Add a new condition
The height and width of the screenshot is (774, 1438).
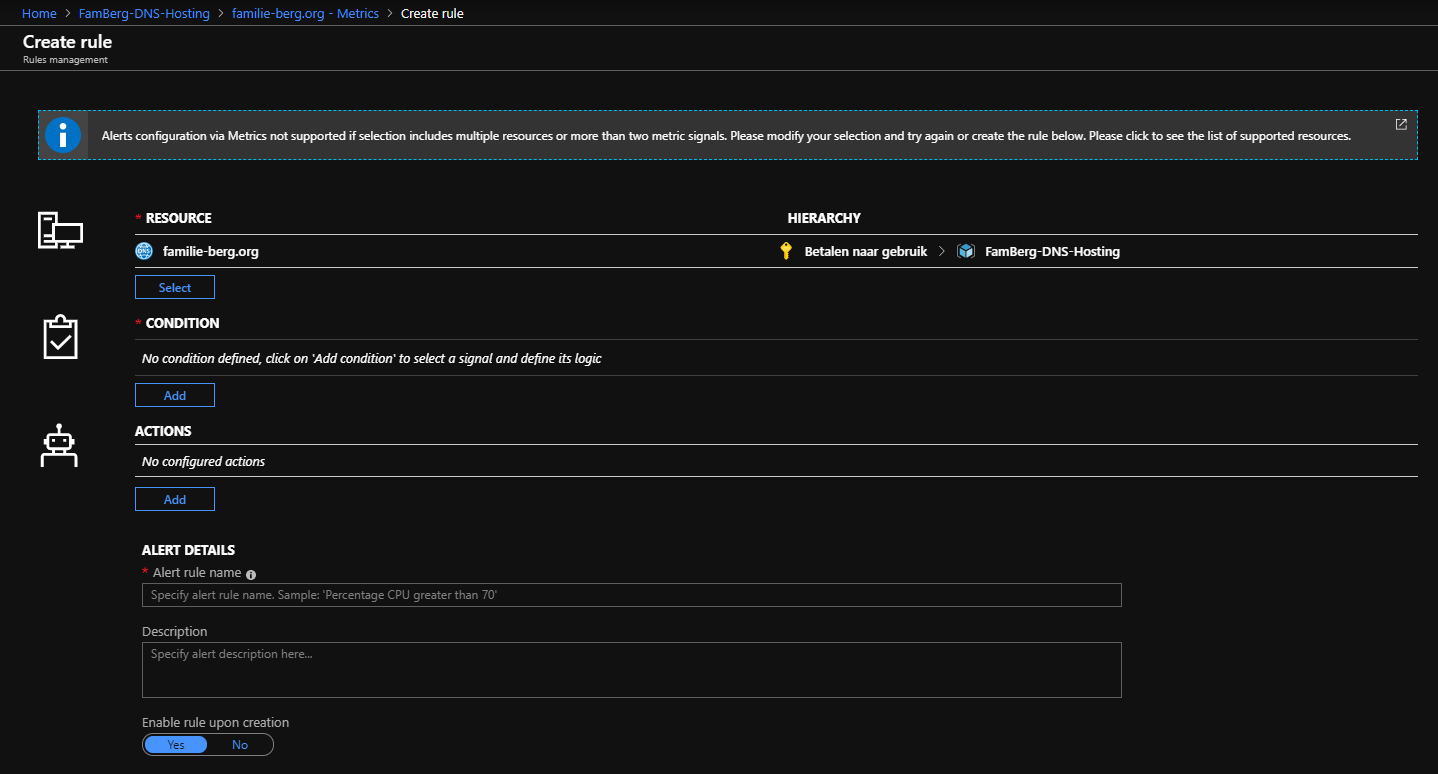coord(175,395)
